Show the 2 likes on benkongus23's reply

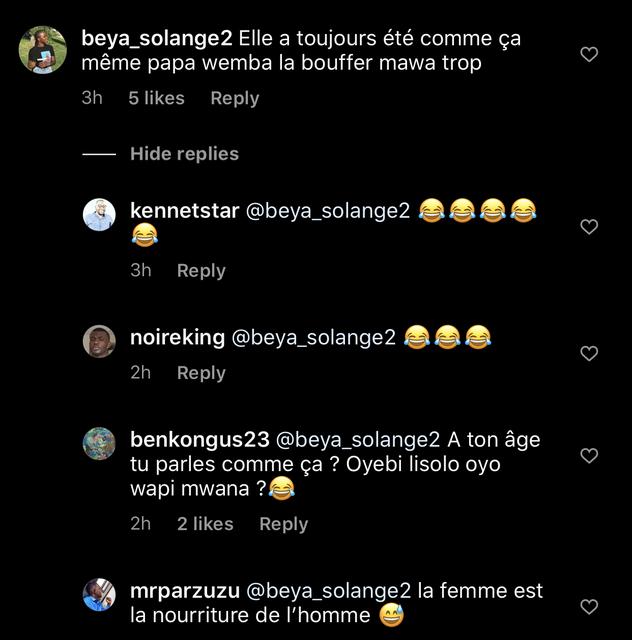point(205,524)
